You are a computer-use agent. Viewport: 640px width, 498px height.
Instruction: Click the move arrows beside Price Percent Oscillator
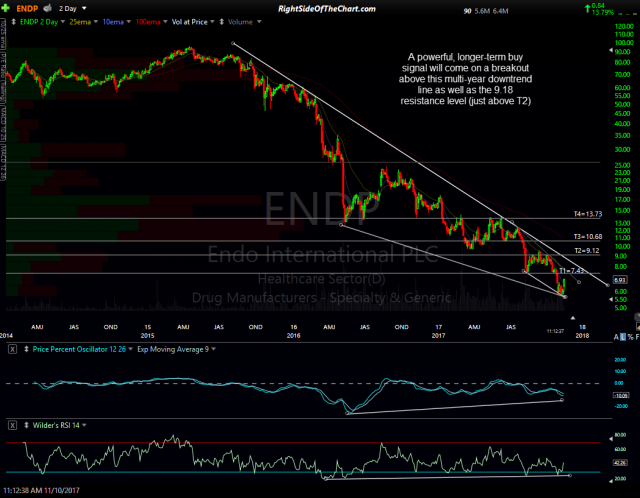27,349
